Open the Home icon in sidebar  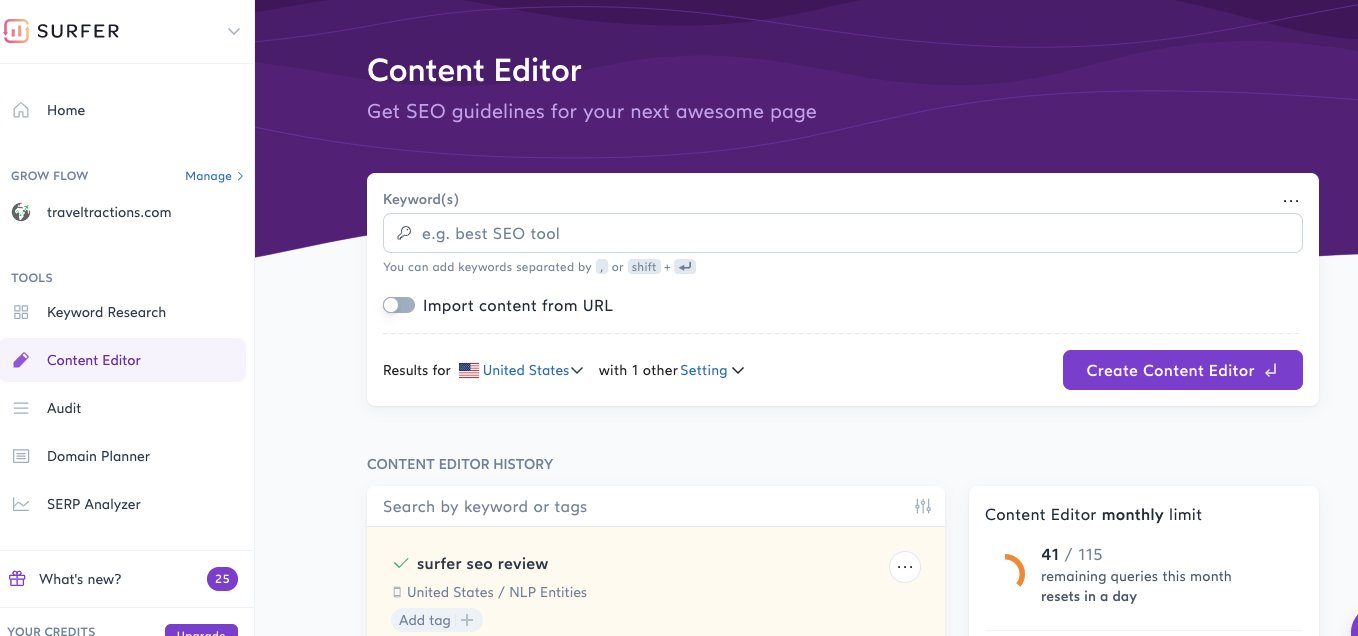click(21, 110)
